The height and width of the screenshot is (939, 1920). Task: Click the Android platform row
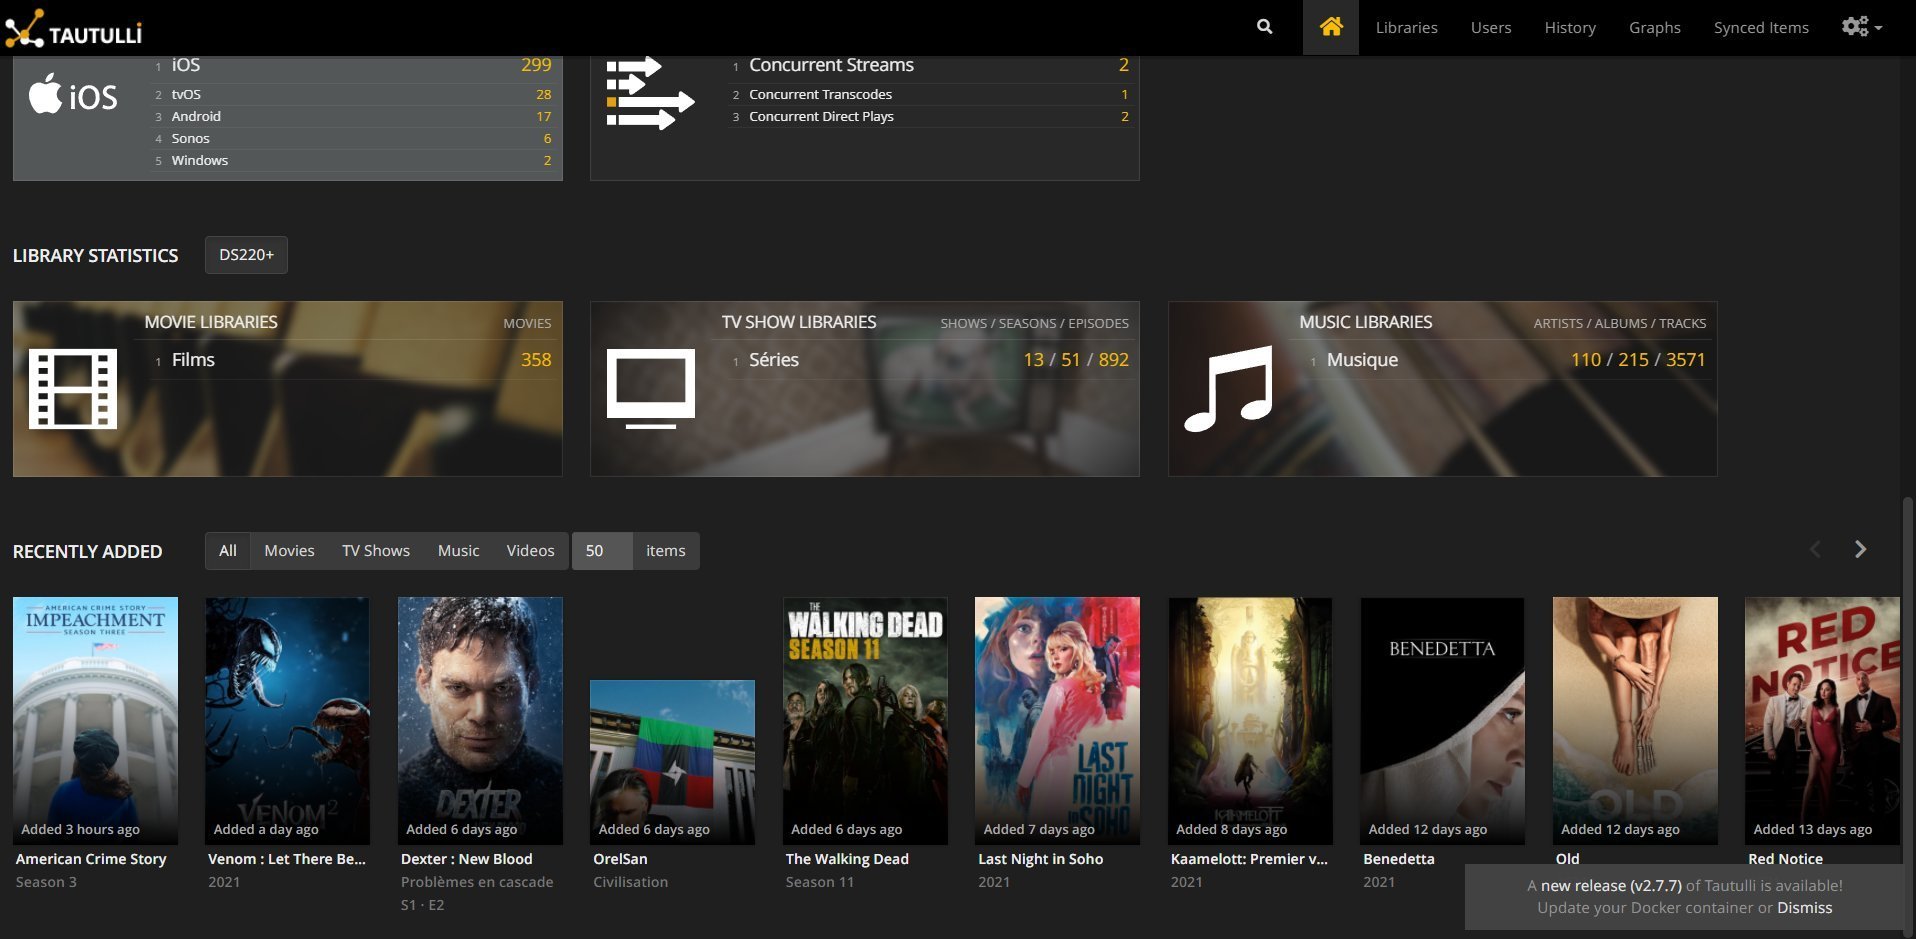(352, 116)
